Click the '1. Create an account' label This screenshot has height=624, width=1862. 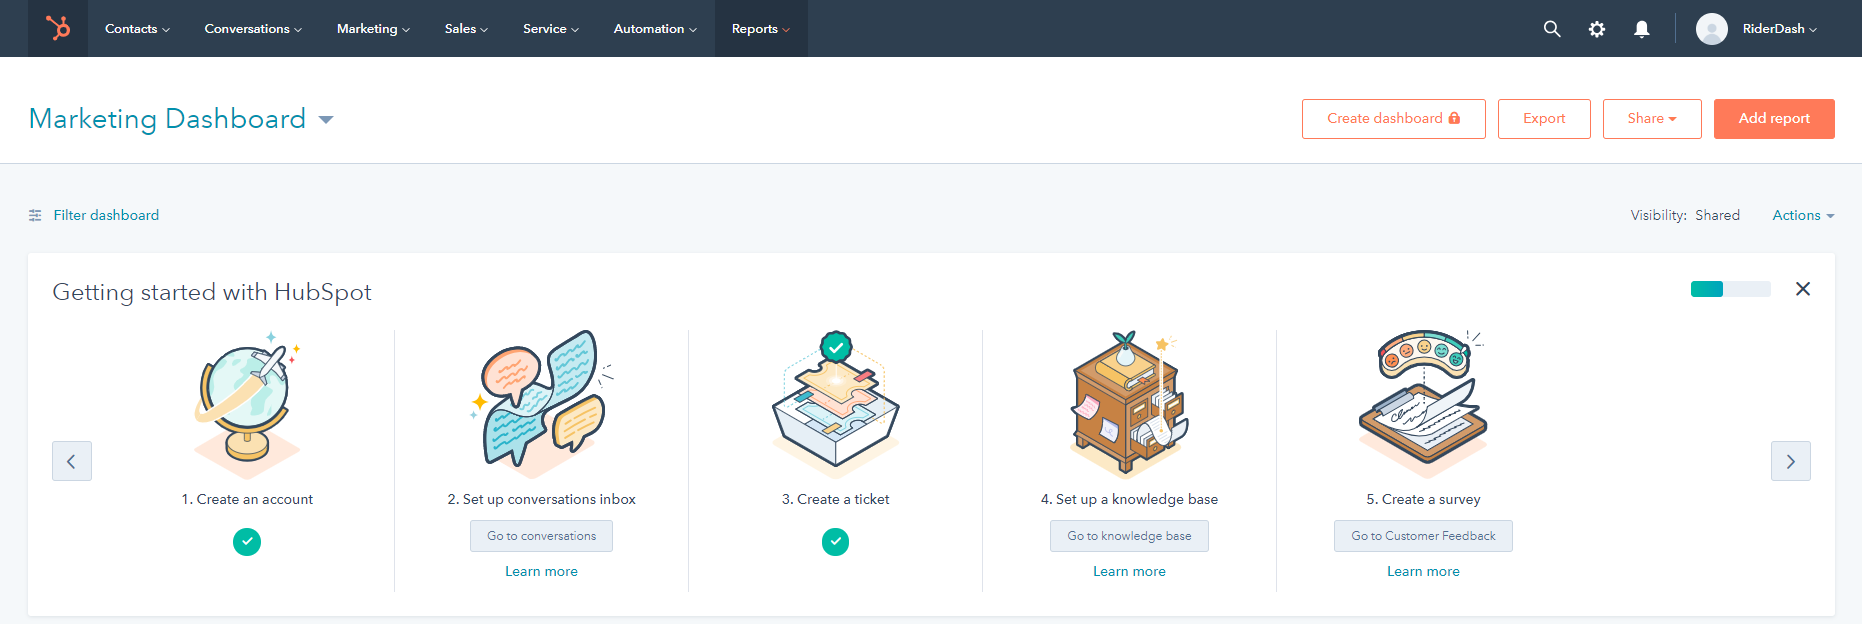[247, 499]
